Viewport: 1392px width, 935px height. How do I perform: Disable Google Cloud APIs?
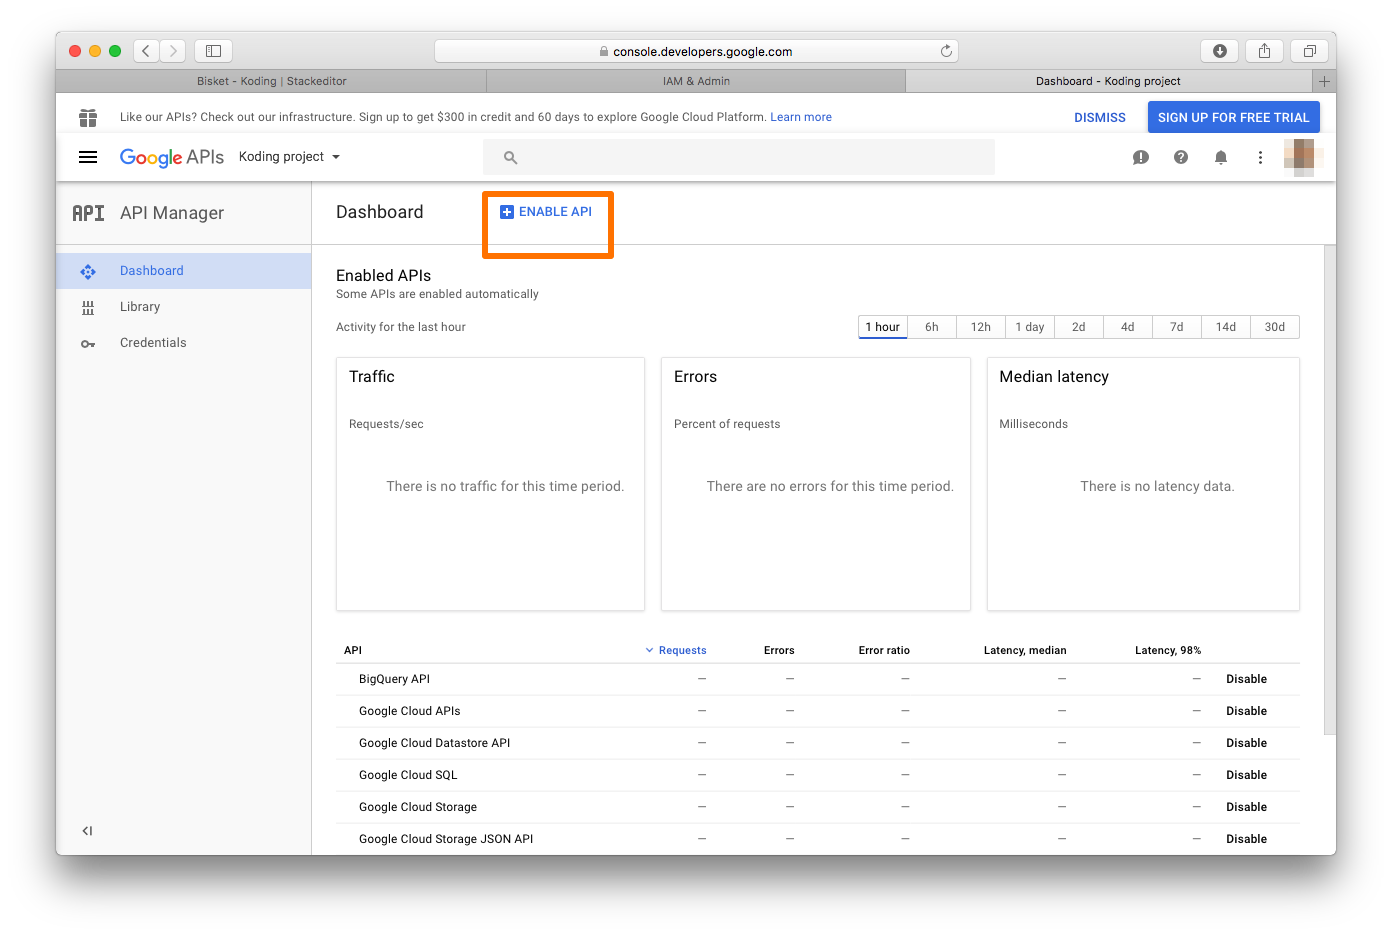tap(1247, 711)
